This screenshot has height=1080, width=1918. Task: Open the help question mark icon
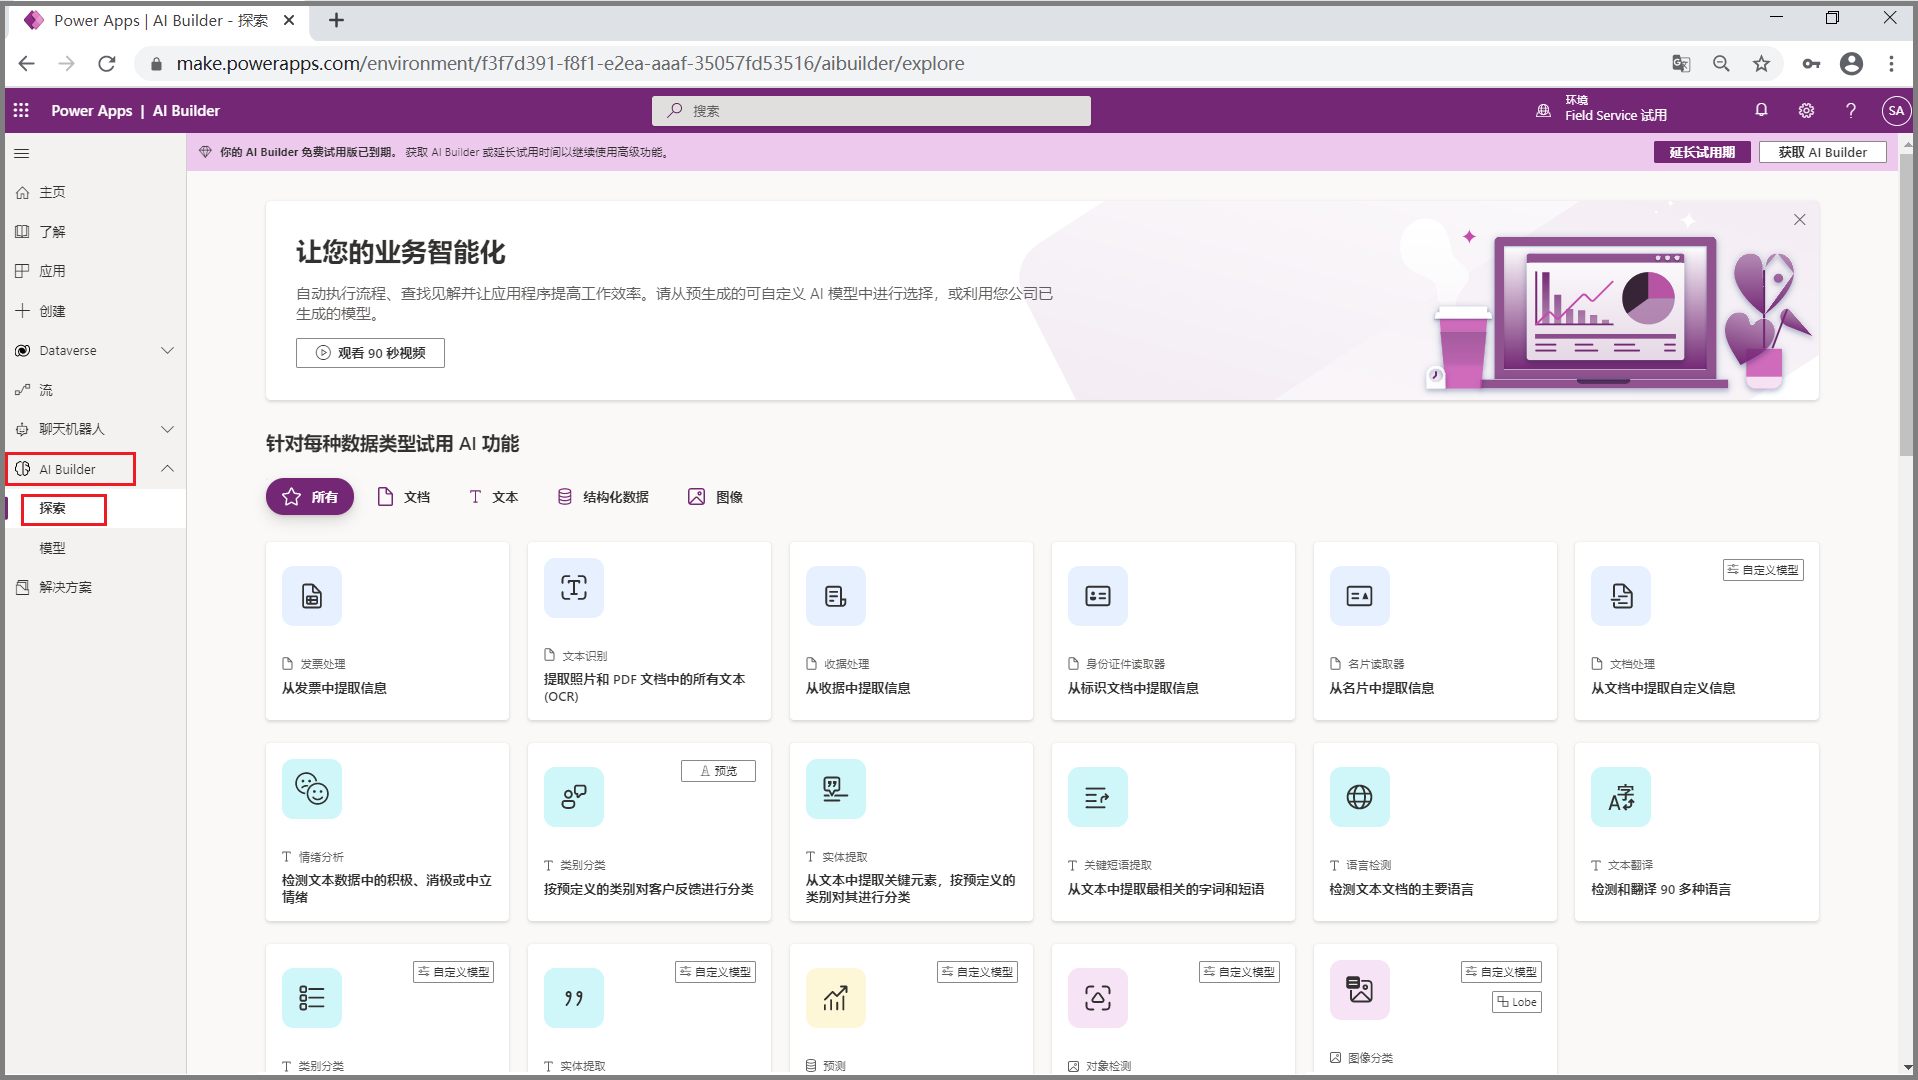coord(1851,110)
